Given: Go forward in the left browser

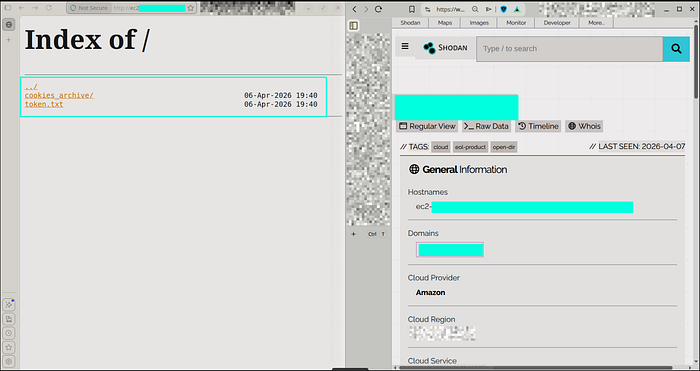Looking at the screenshot, I should (x=35, y=8).
